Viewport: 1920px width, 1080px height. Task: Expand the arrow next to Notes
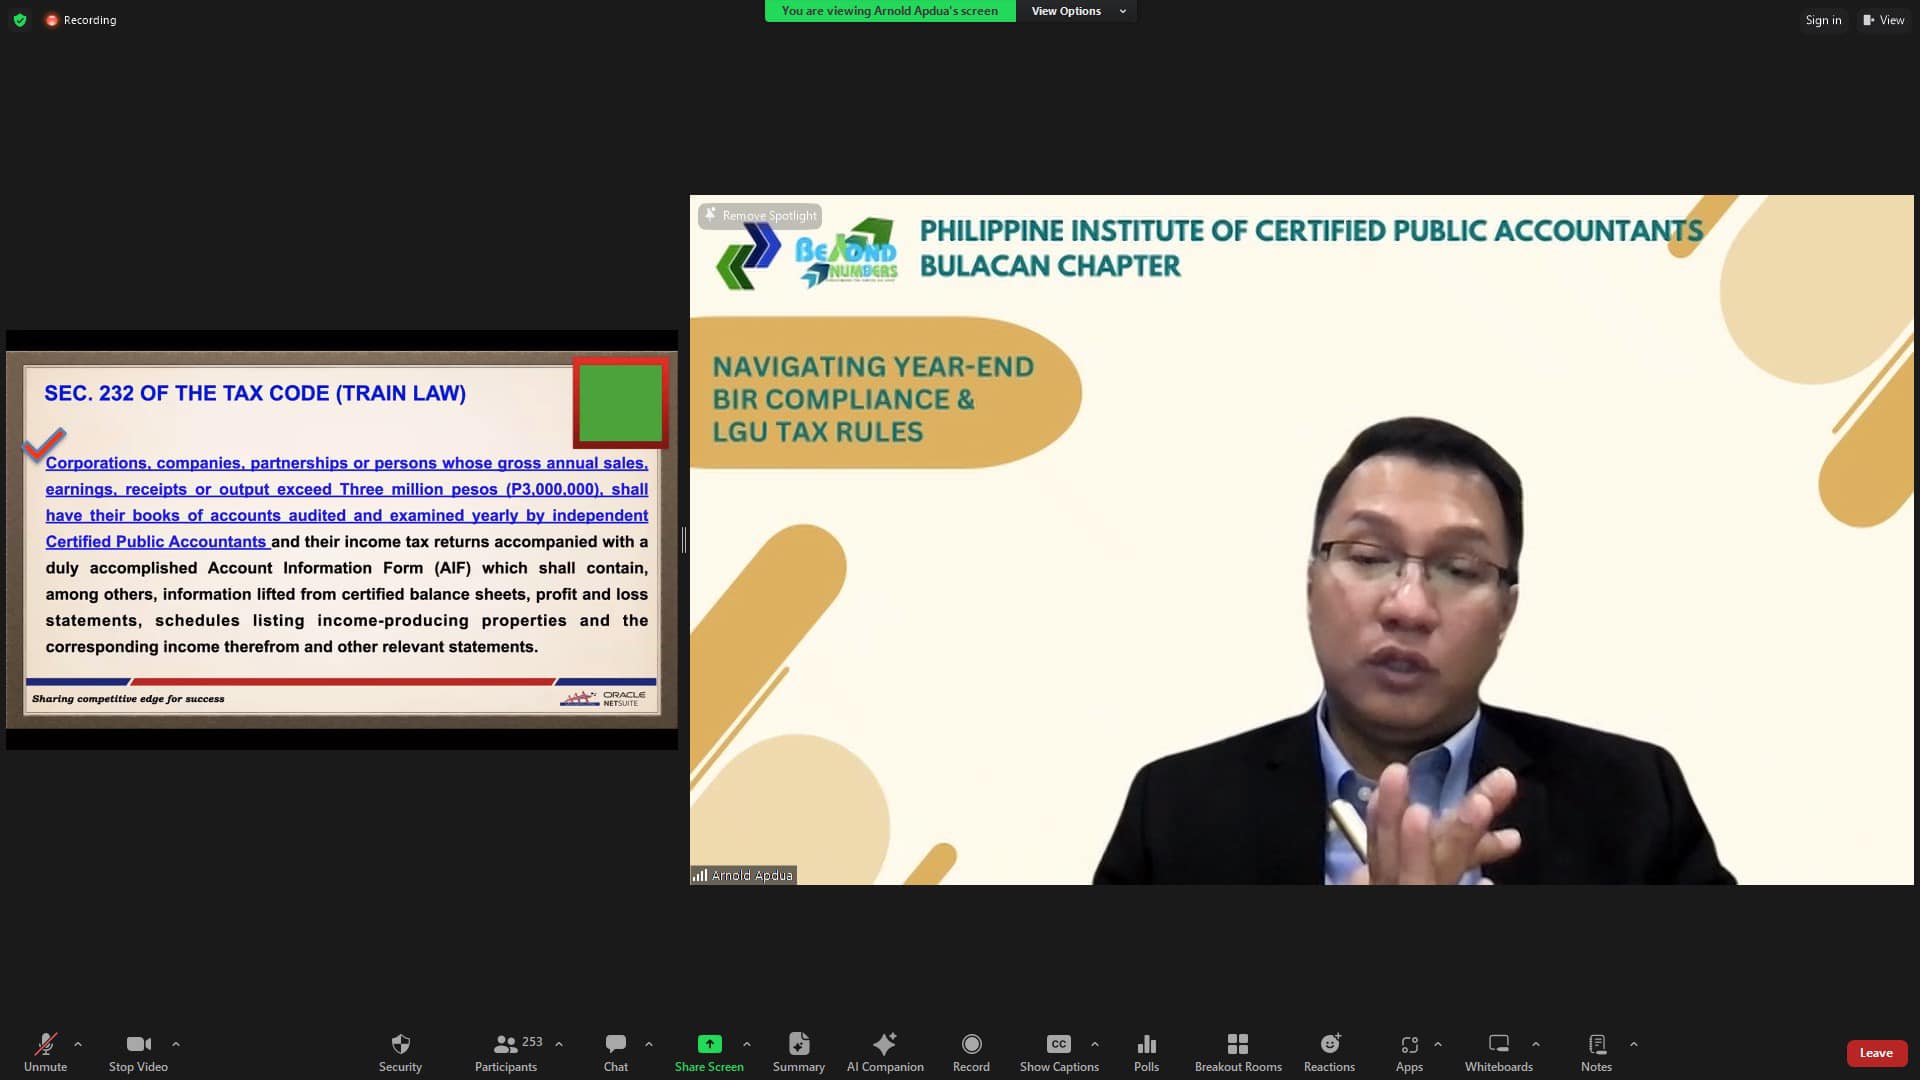1634,1044
